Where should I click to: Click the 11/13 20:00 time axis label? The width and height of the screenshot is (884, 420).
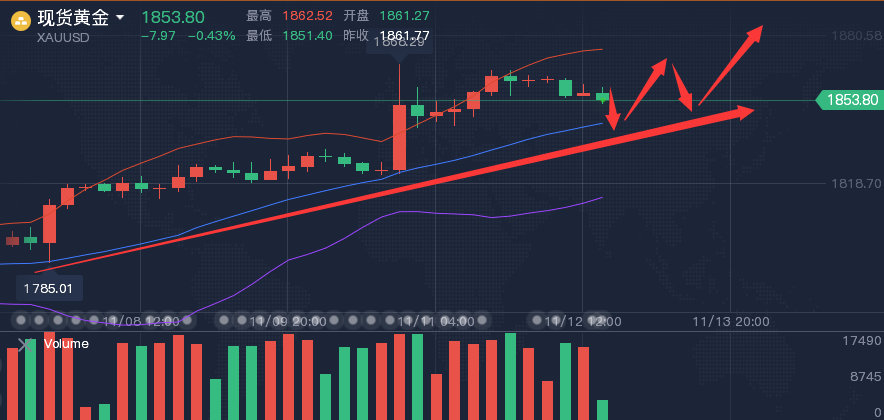coord(731,322)
